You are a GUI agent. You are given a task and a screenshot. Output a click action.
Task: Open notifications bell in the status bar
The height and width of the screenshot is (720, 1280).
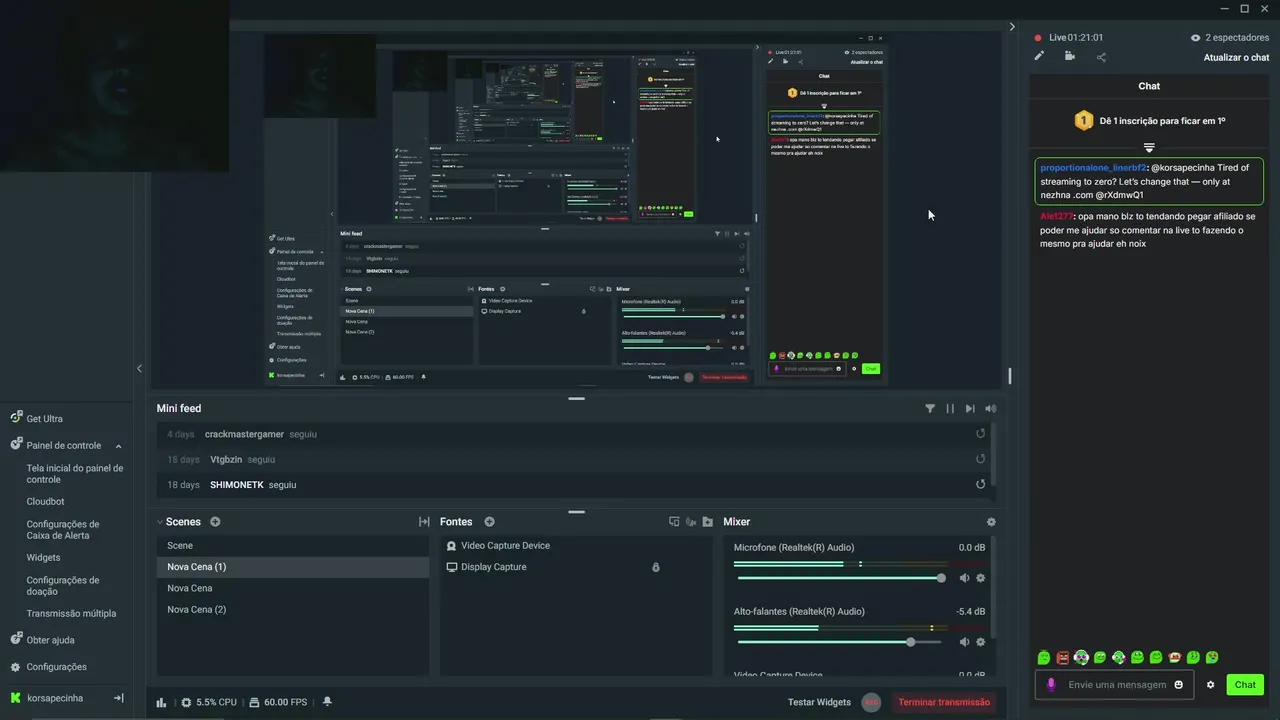click(x=327, y=702)
